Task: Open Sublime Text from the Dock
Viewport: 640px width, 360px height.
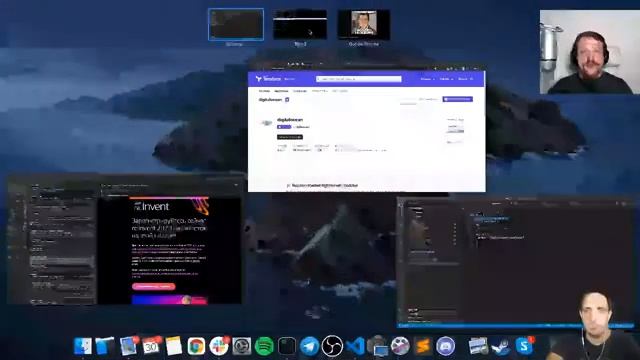Action: (x=423, y=346)
